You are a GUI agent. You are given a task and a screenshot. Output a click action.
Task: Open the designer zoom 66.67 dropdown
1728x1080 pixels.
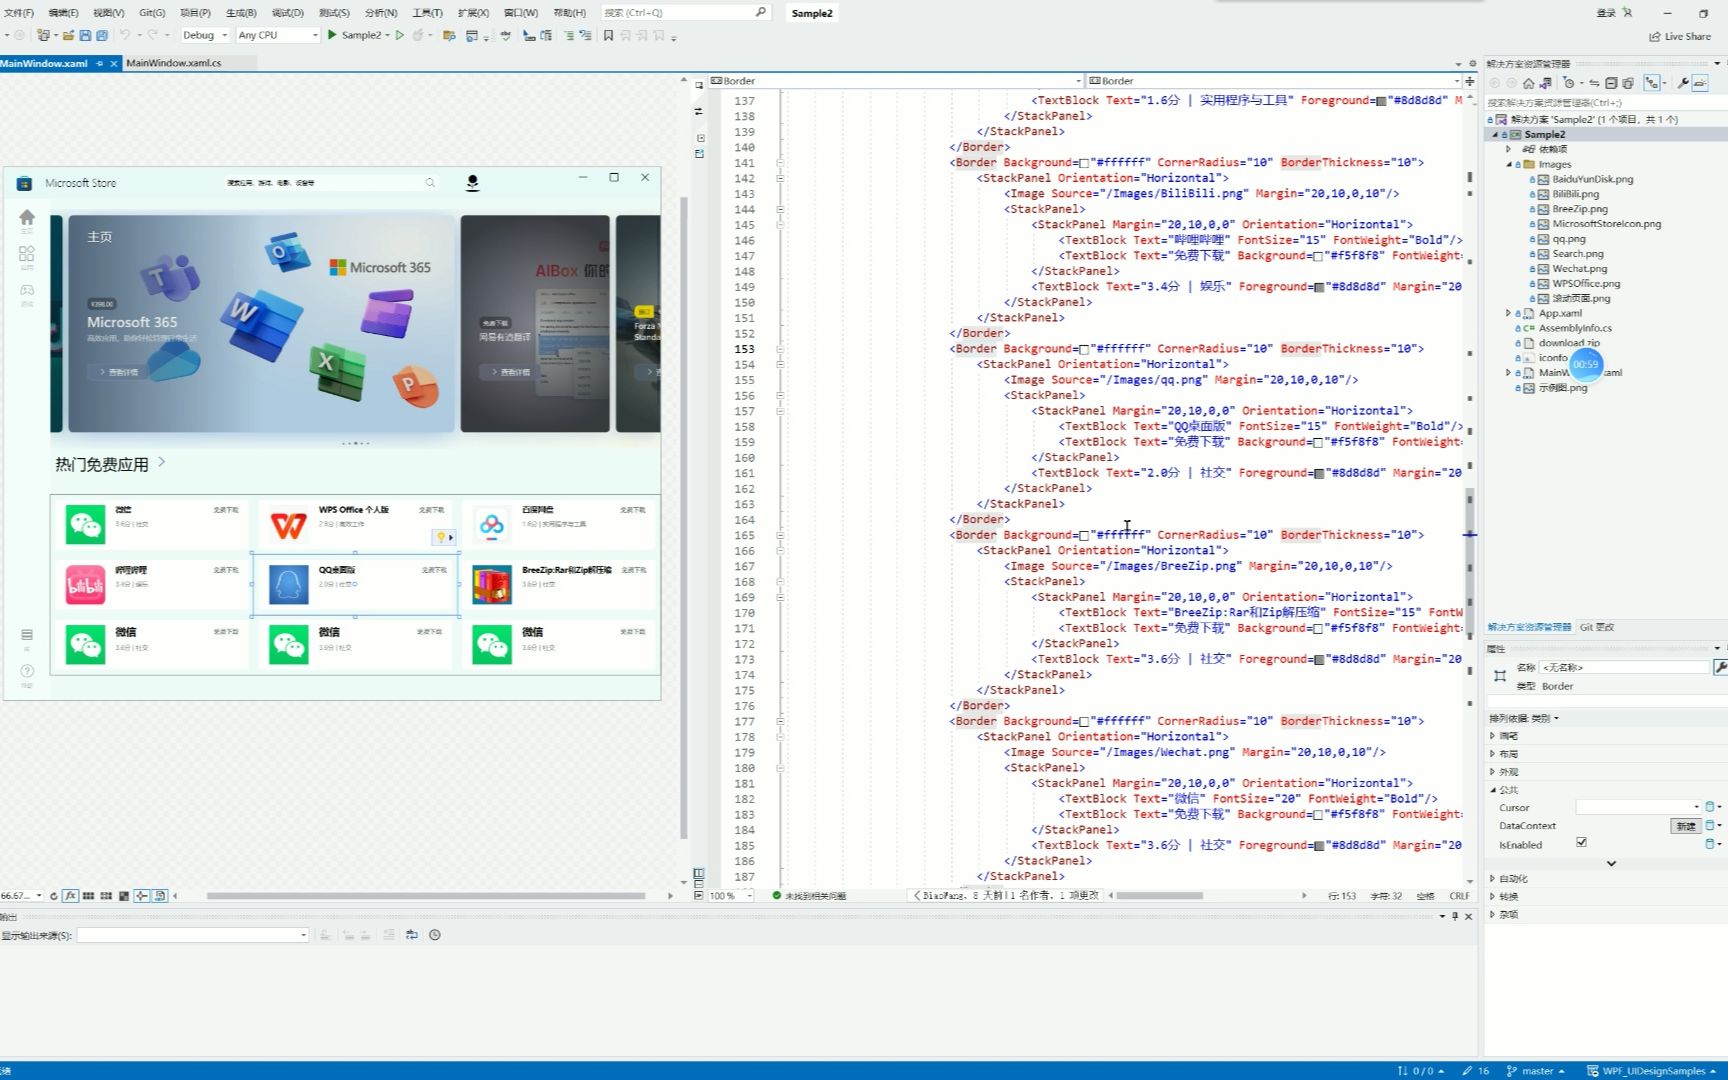click(x=39, y=896)
